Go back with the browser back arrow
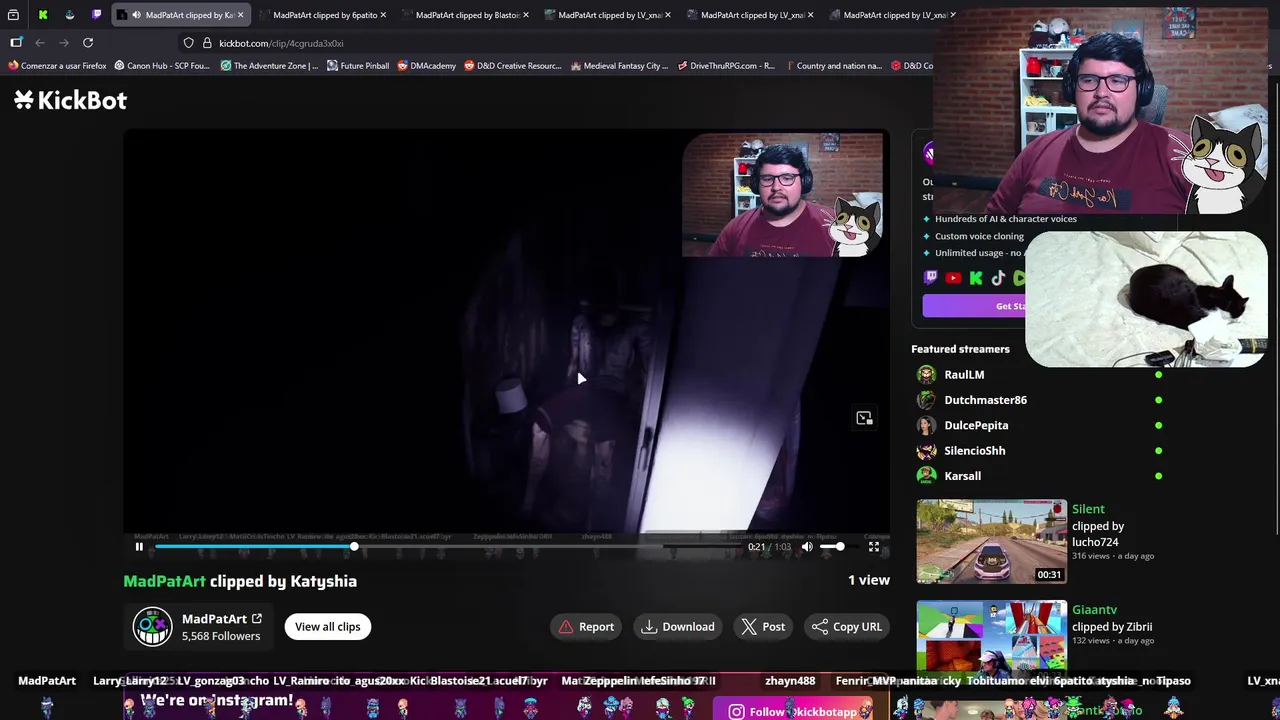Viewport: 1280px width, 720px height. coord(40,43)
